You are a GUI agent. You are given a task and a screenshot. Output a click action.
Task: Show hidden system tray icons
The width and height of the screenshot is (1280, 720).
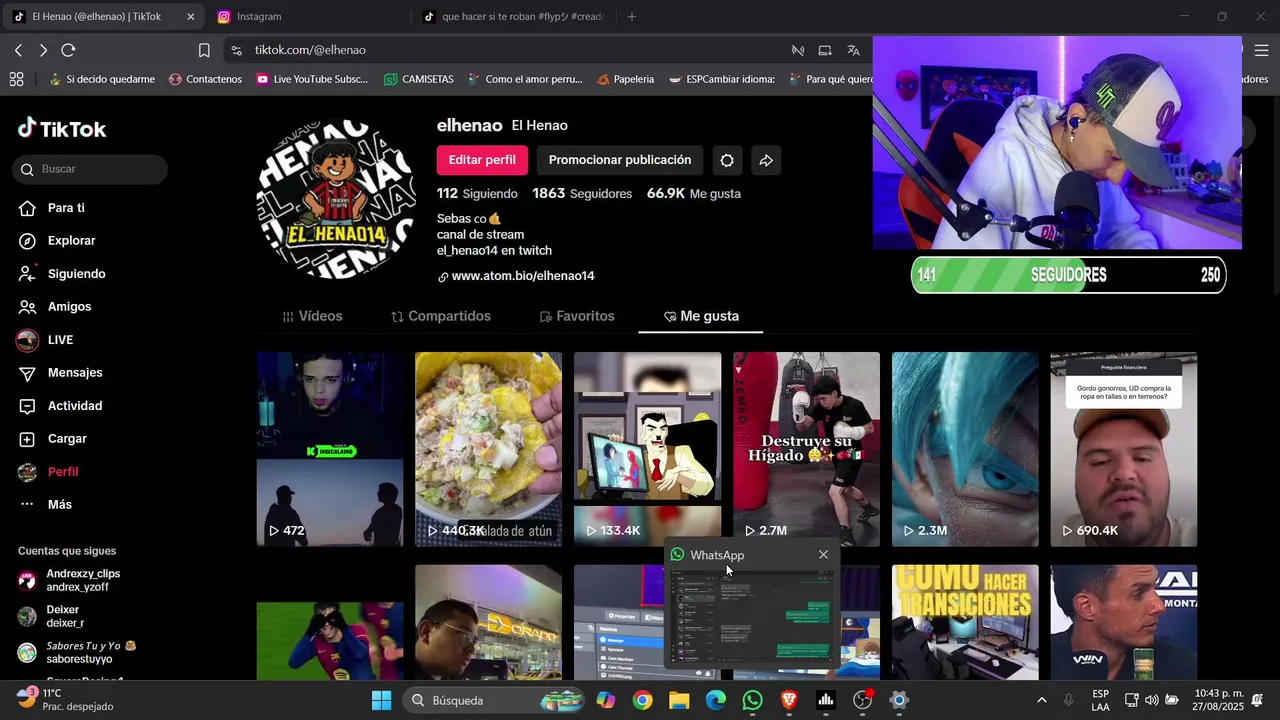pyautogui.click(x=1041, y=700)
